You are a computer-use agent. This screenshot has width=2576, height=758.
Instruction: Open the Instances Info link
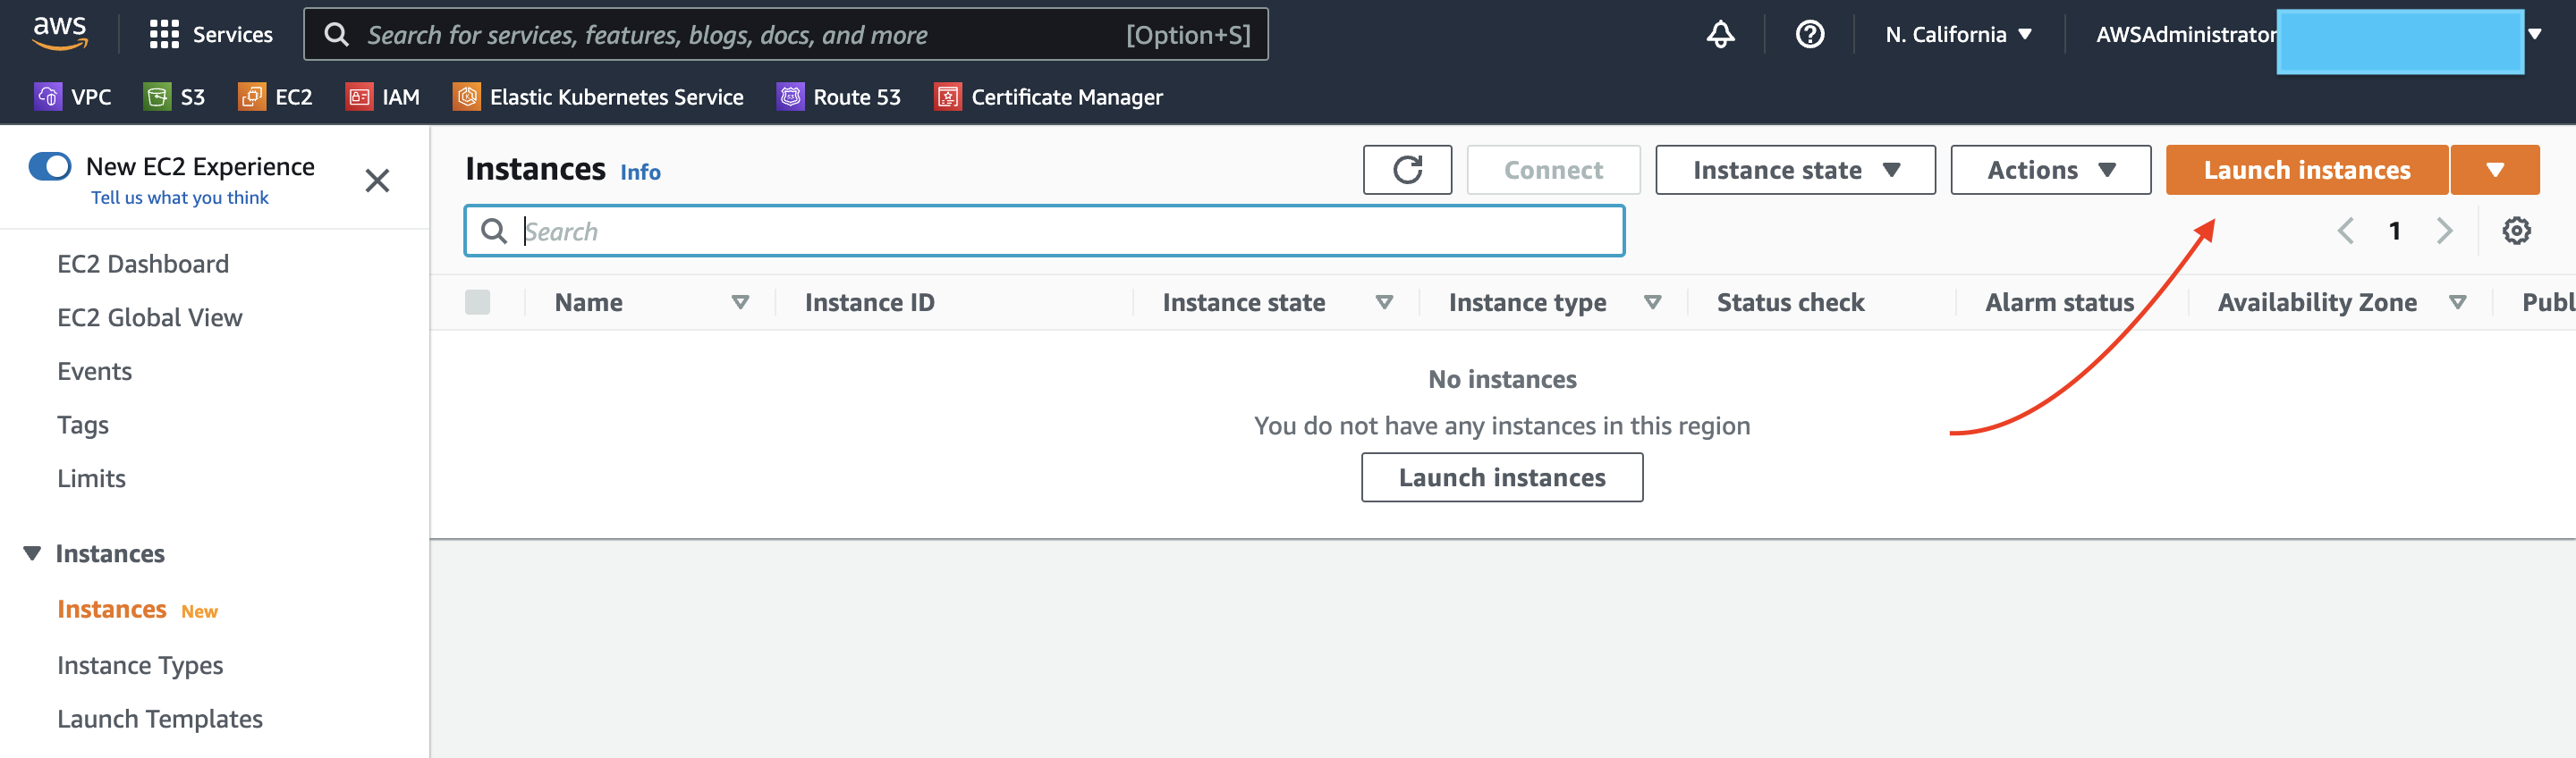coord(640,172)
